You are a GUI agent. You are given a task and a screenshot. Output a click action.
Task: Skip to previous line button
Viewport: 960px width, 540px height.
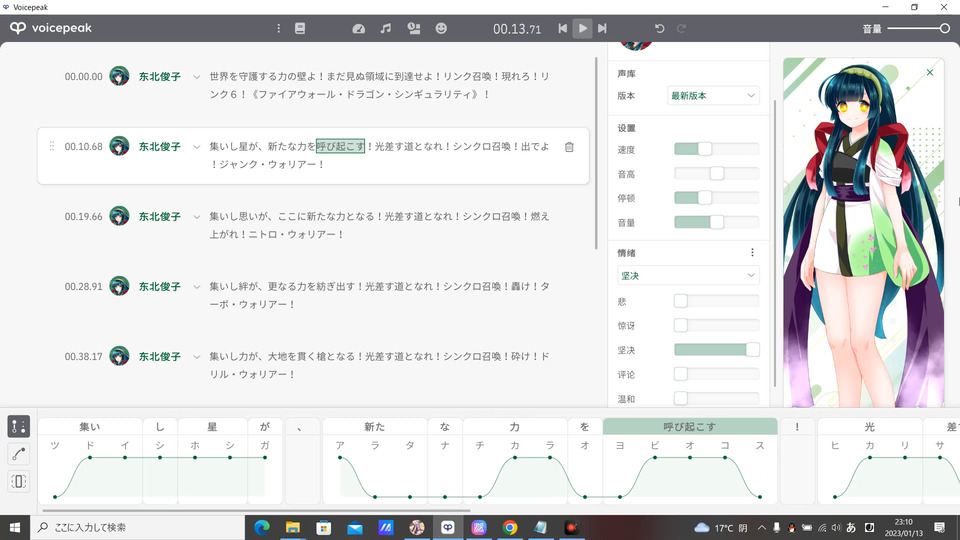pyautogui.click(x=562, y=28)
